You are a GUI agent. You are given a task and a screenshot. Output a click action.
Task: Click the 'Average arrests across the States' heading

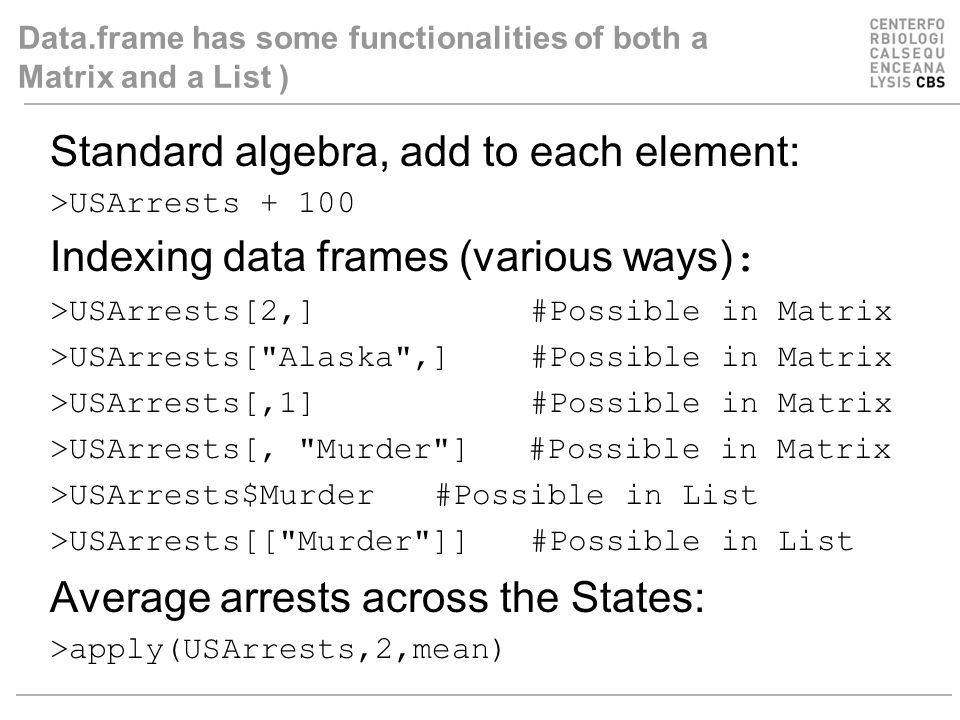(377, 597)
